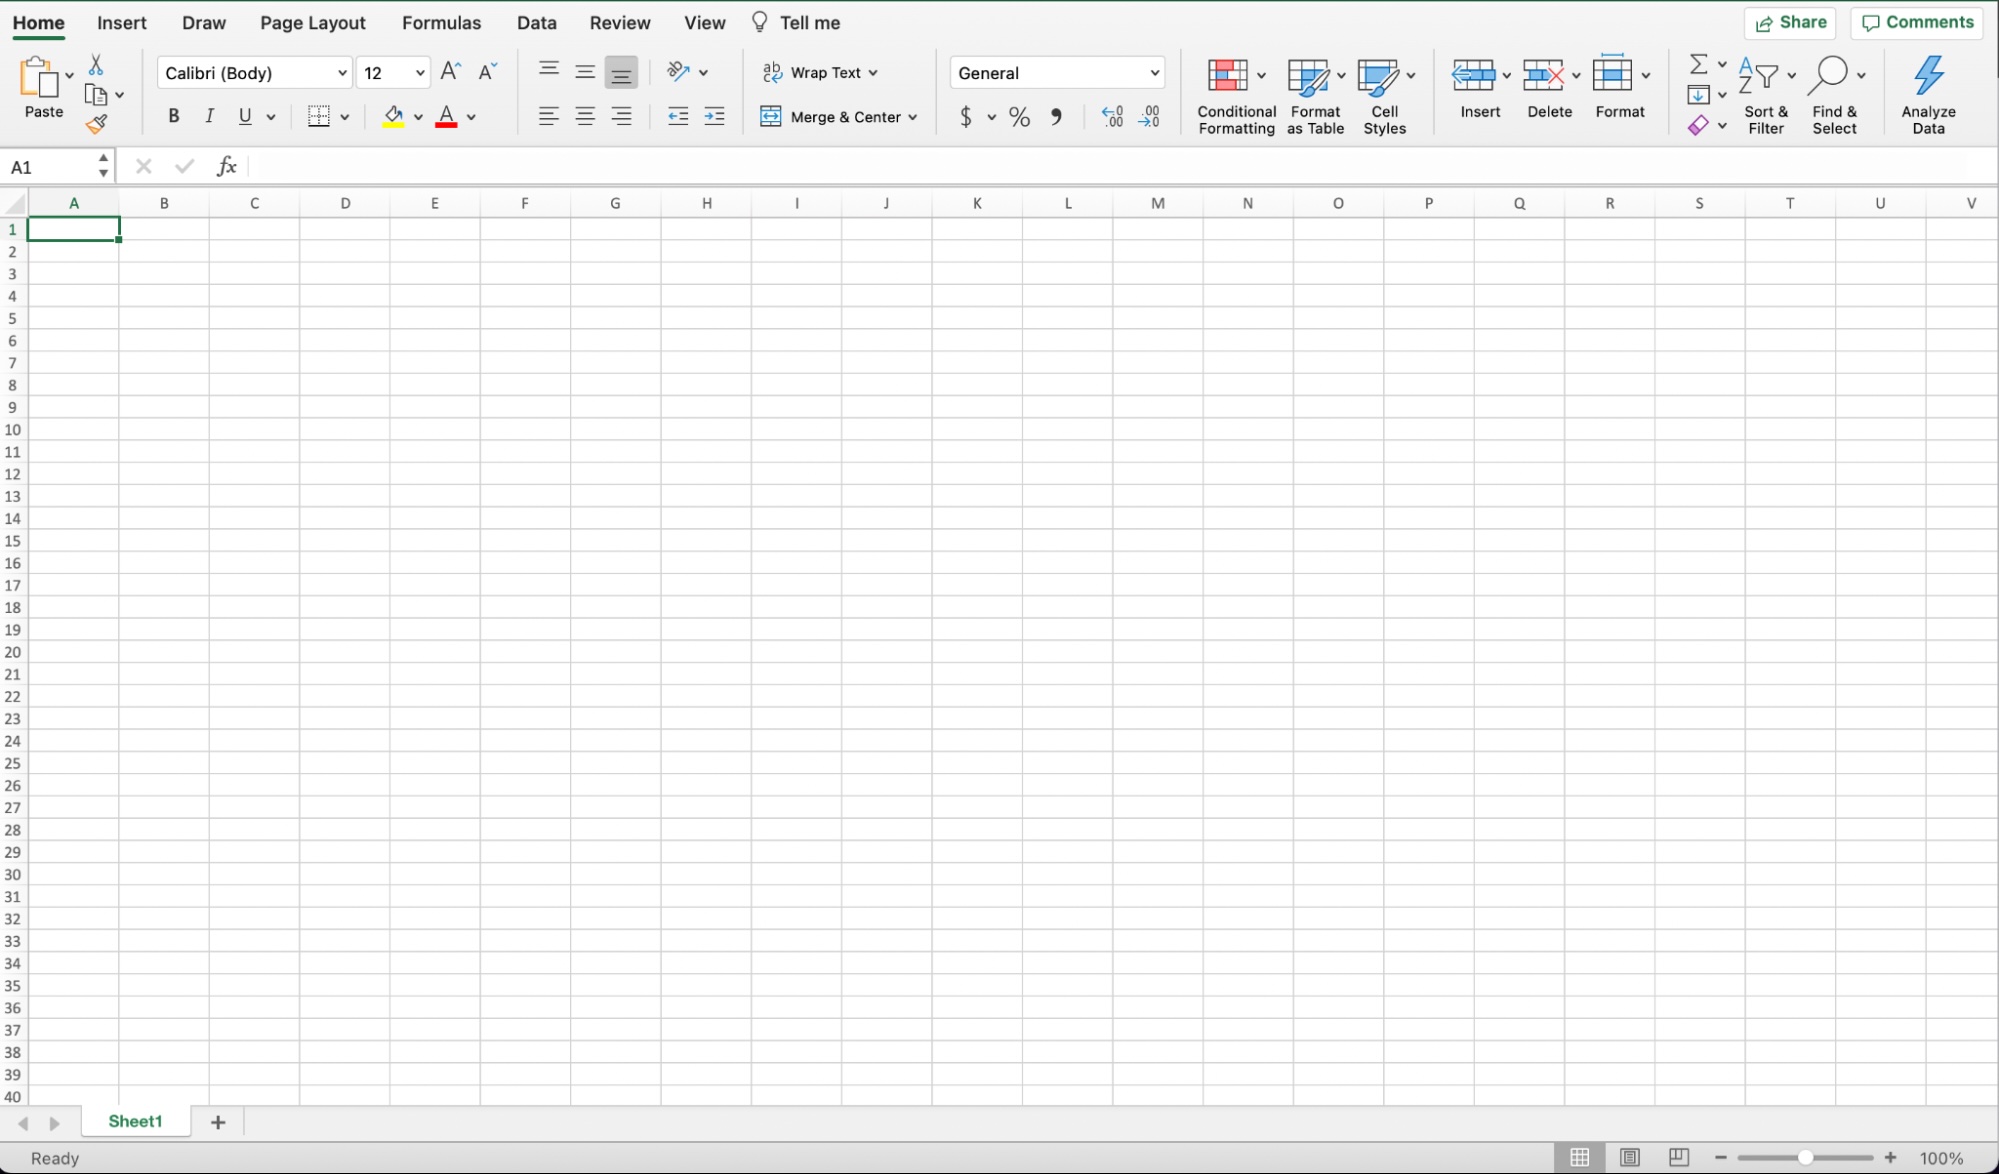
Task: Increase font size with larger A icon
Action: pyautogui.click(x=451, y=72)
